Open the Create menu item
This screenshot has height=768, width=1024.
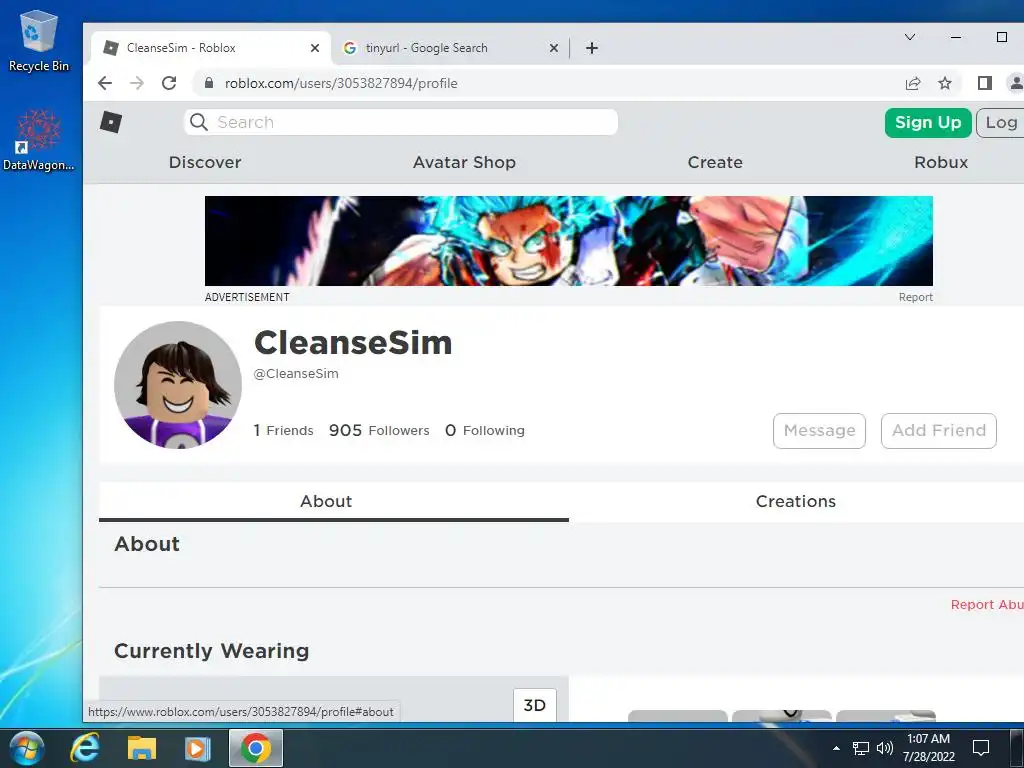(x=715, y=162)
